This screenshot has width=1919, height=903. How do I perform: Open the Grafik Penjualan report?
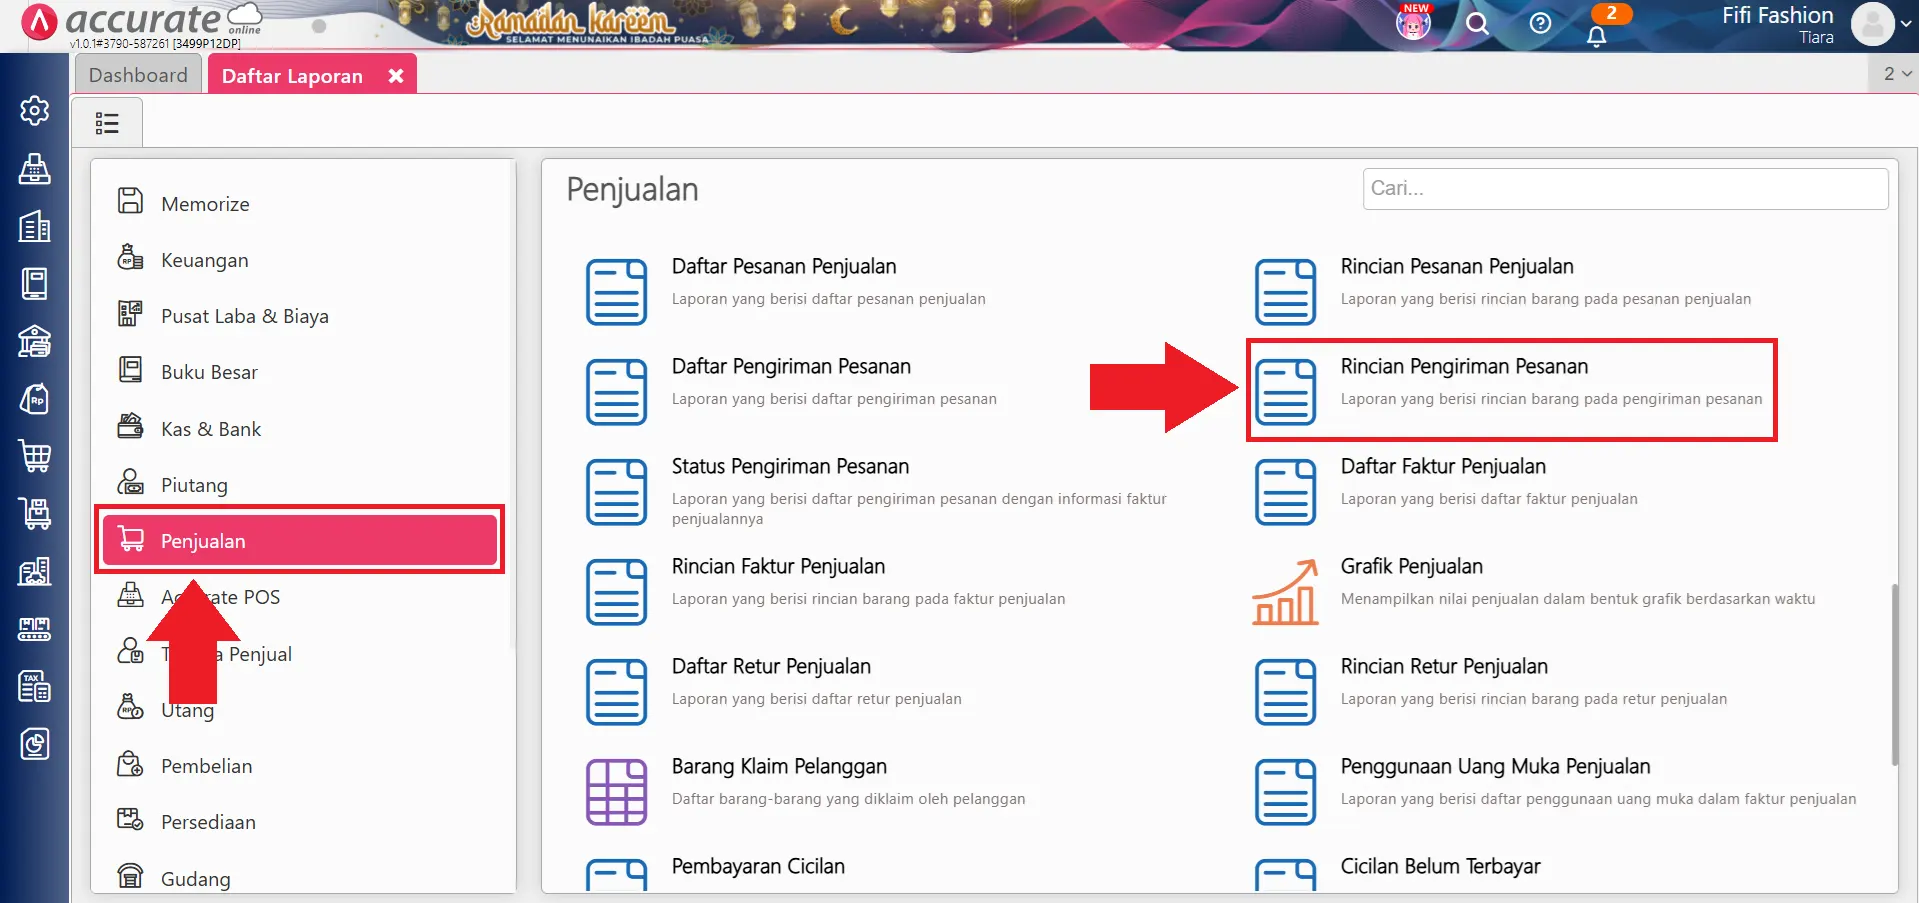coord(1411,566)
